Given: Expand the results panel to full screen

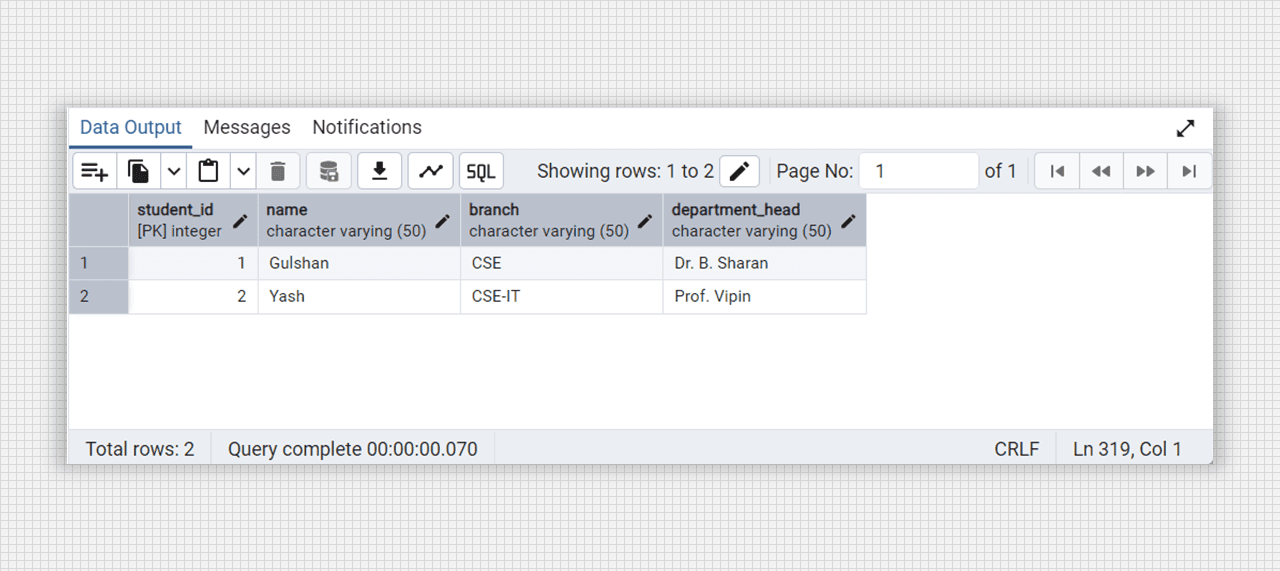Looking at the screenshot, I should tap(1185, 128).
